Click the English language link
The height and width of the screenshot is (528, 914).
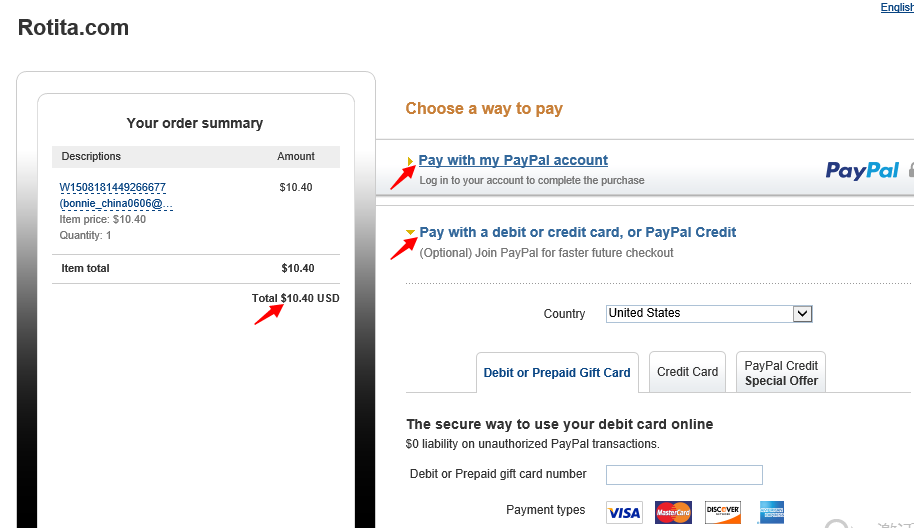(897, 7)
